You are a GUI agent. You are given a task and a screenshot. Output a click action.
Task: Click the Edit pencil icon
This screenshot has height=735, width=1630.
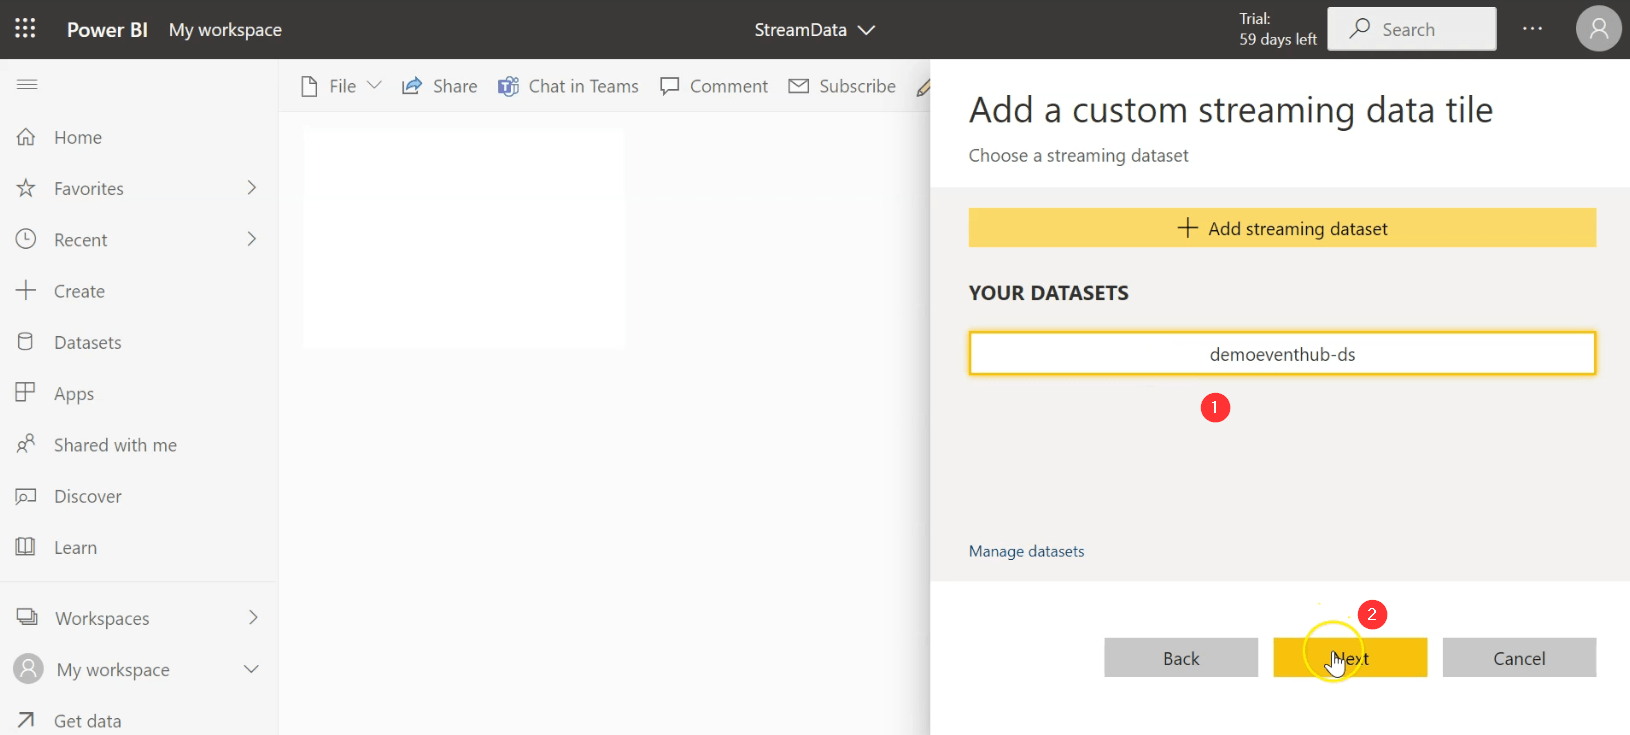click(924, 87)
